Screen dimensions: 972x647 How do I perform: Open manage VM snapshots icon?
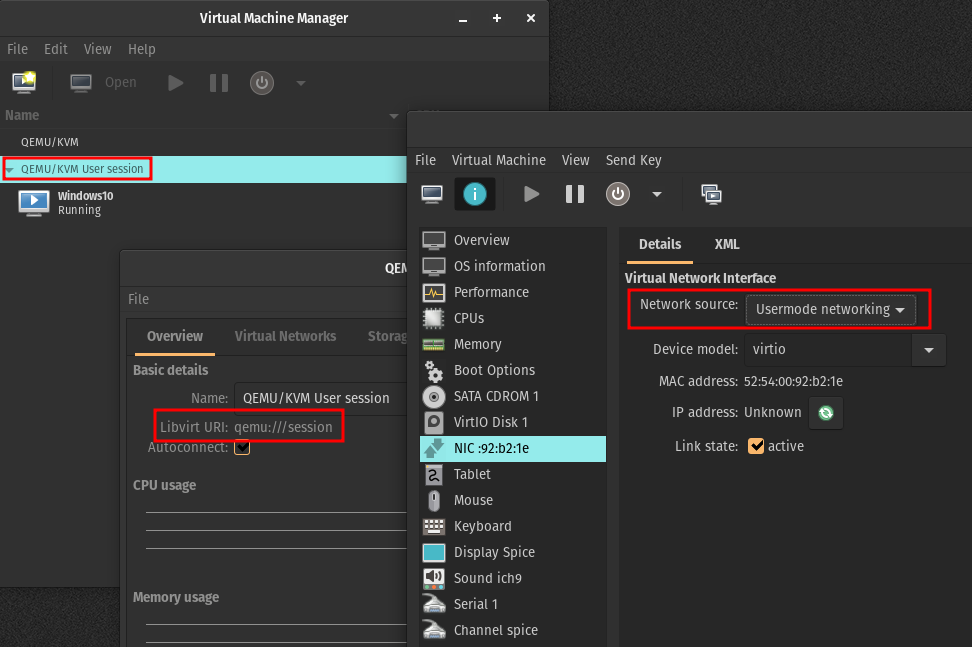coord(711,194)
